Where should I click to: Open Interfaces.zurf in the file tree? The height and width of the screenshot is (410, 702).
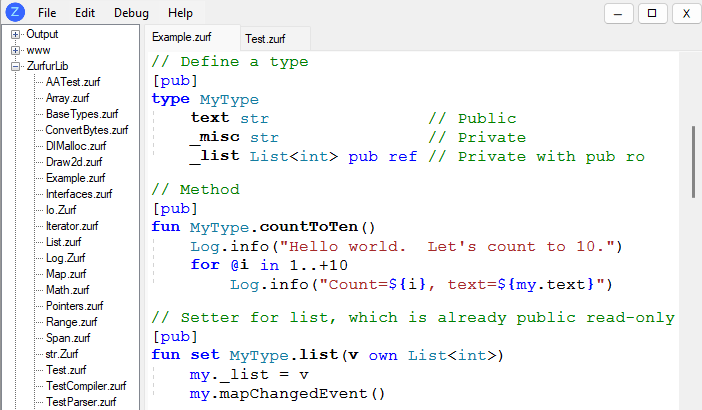(x=79, y=194)
